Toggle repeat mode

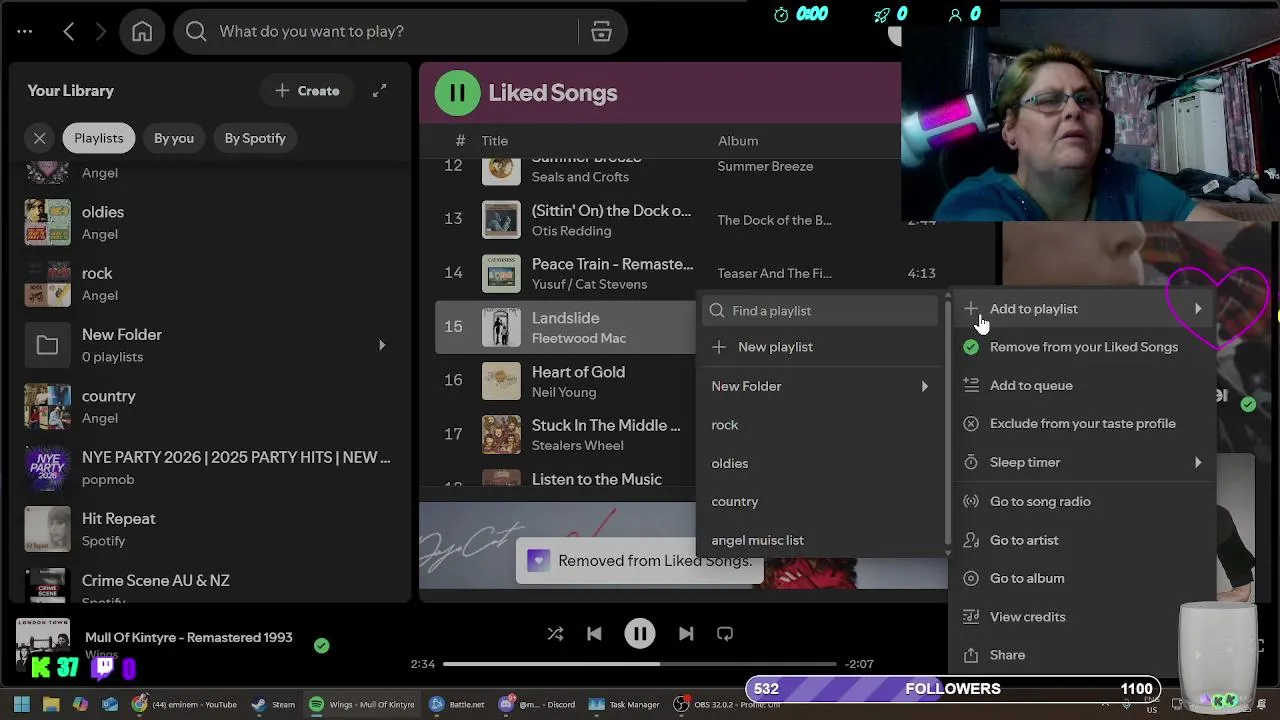click(x=725, y=634)
